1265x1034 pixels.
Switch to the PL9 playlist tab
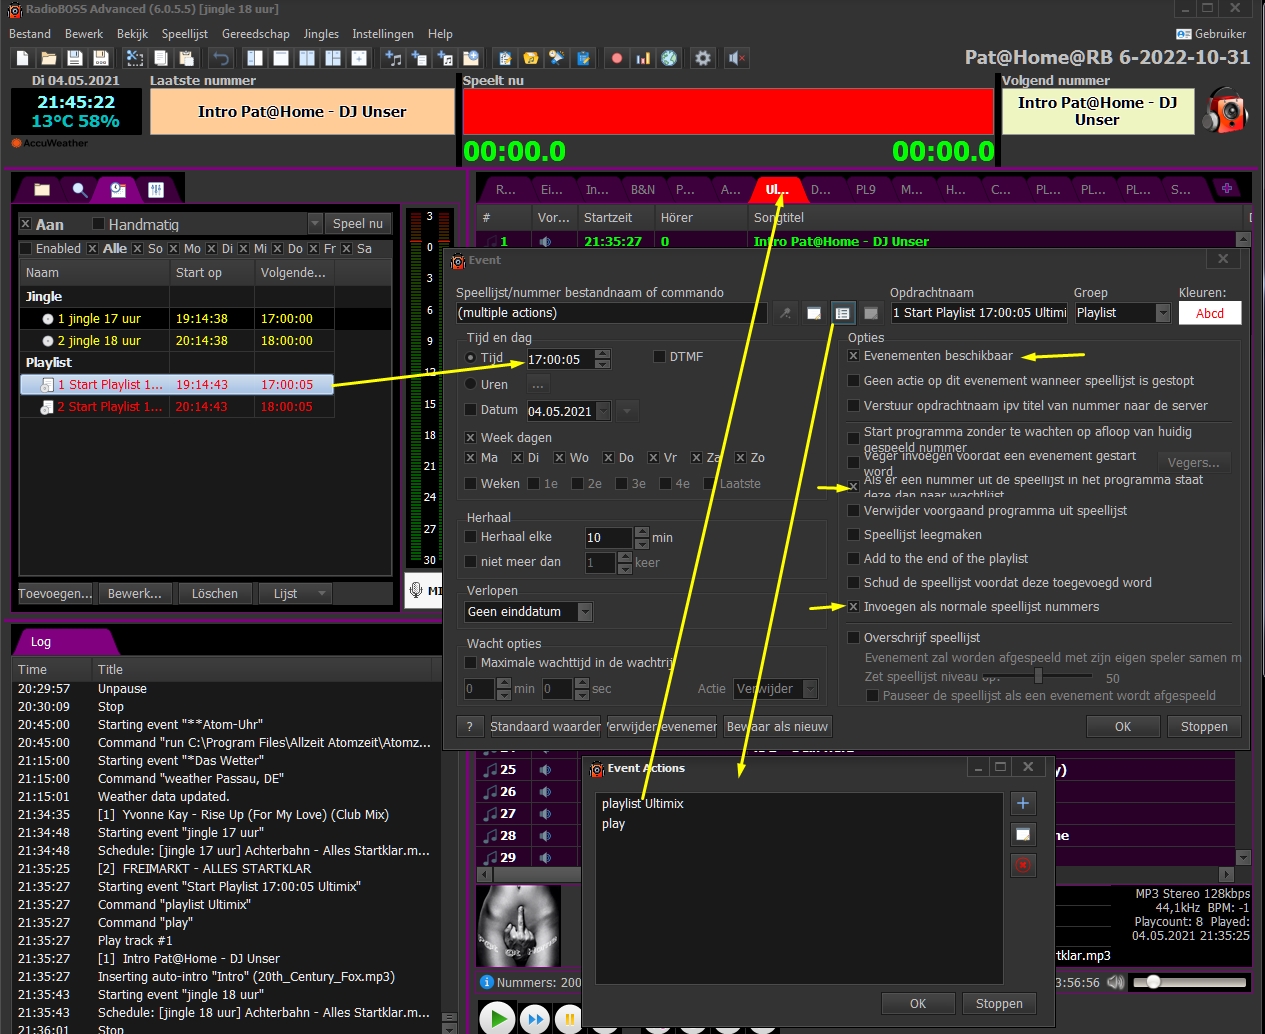point(866,189)
